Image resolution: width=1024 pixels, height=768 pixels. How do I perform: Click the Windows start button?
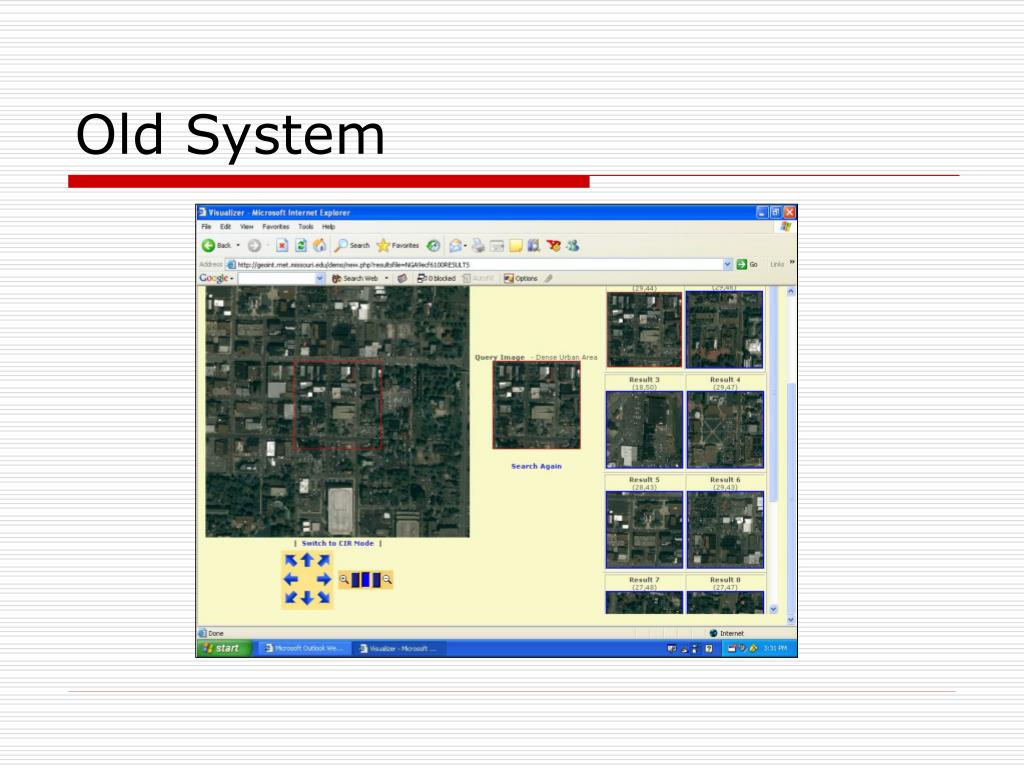[x=223, y=648]
